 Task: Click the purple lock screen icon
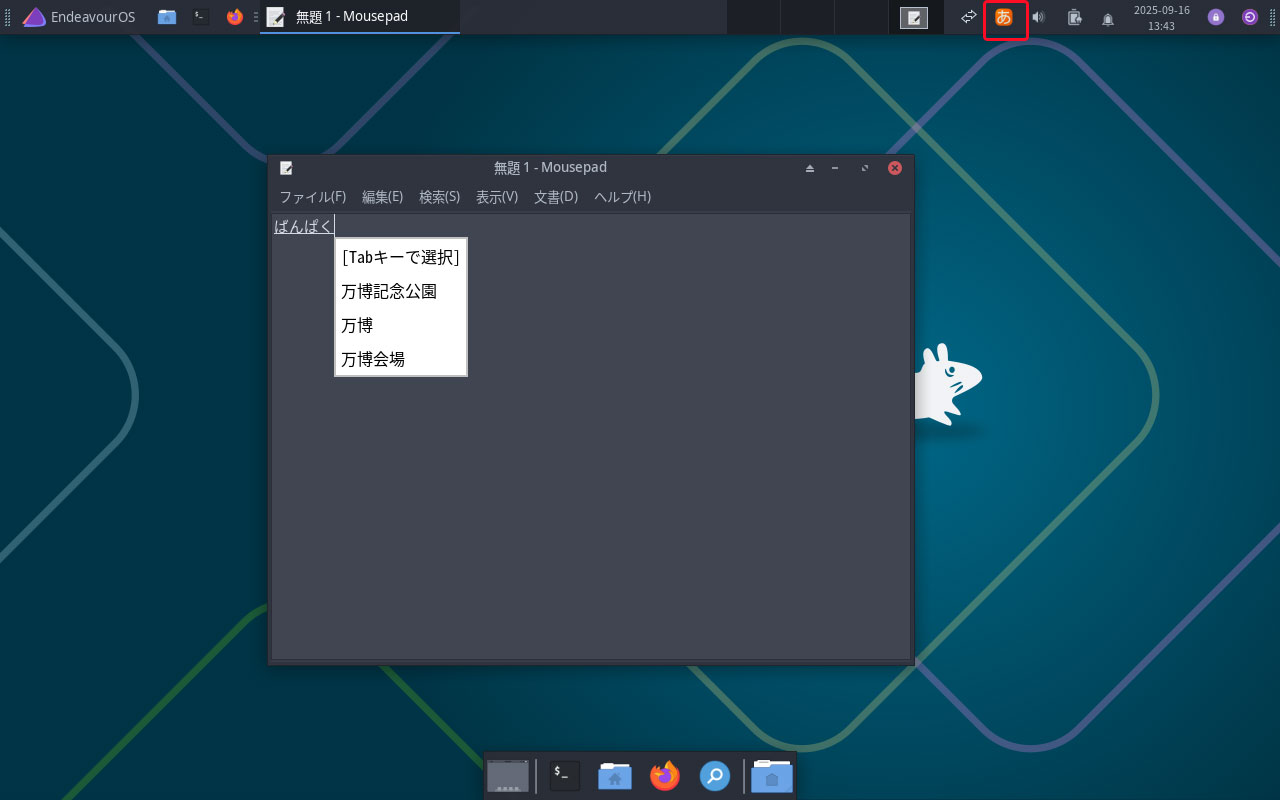[1216, 17]
